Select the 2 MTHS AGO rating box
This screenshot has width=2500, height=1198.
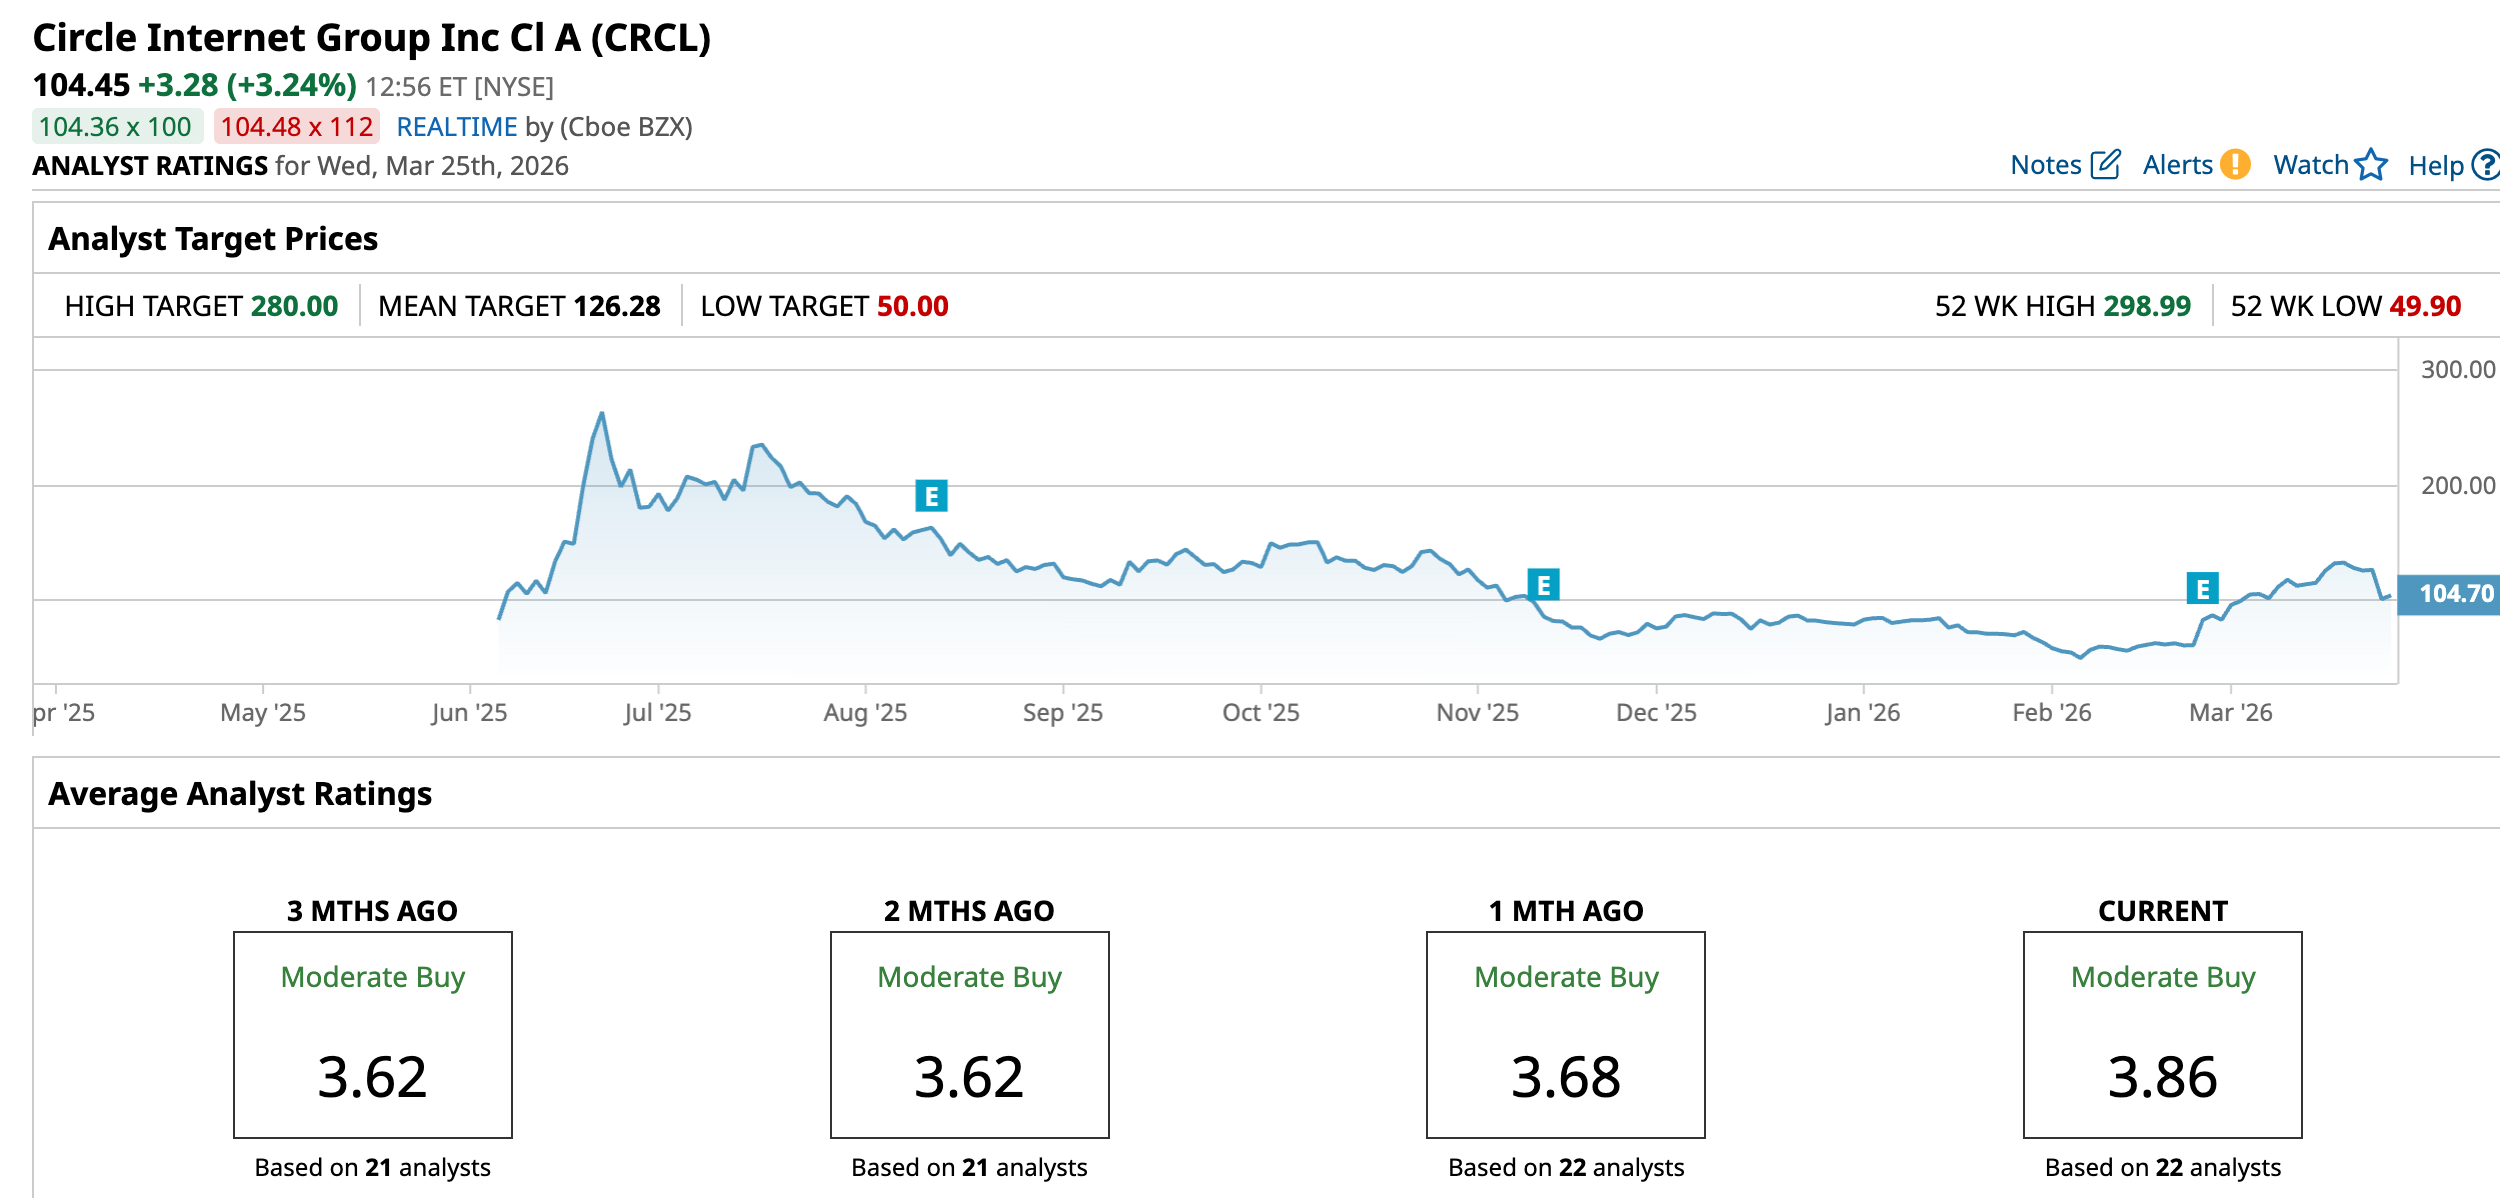click(x=969, y=1034)
